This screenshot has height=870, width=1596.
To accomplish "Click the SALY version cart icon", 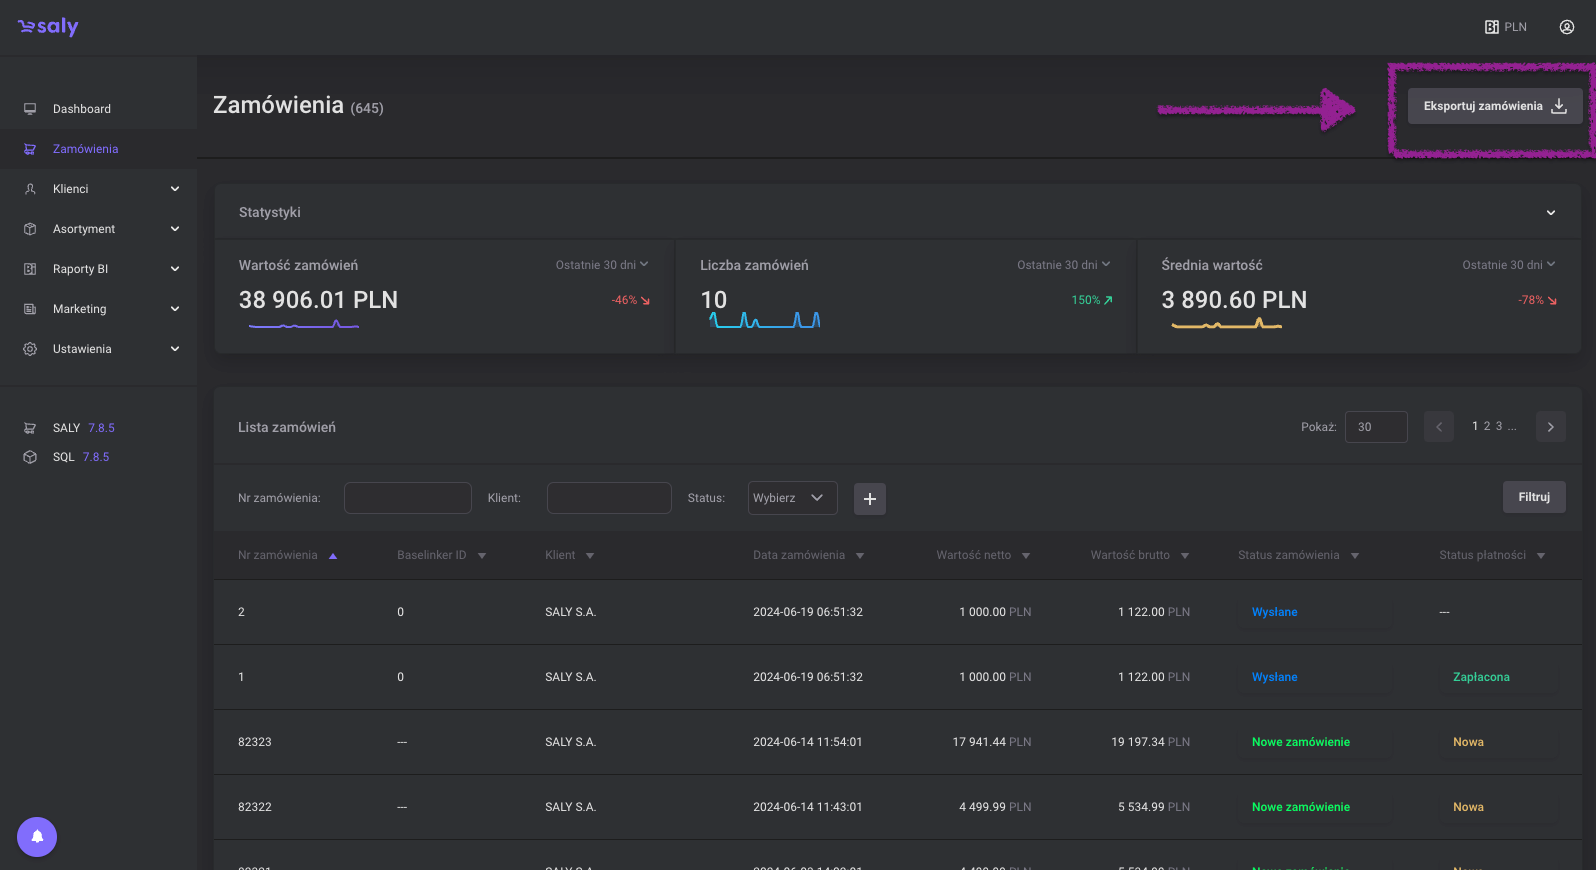I will coord(30,428).
